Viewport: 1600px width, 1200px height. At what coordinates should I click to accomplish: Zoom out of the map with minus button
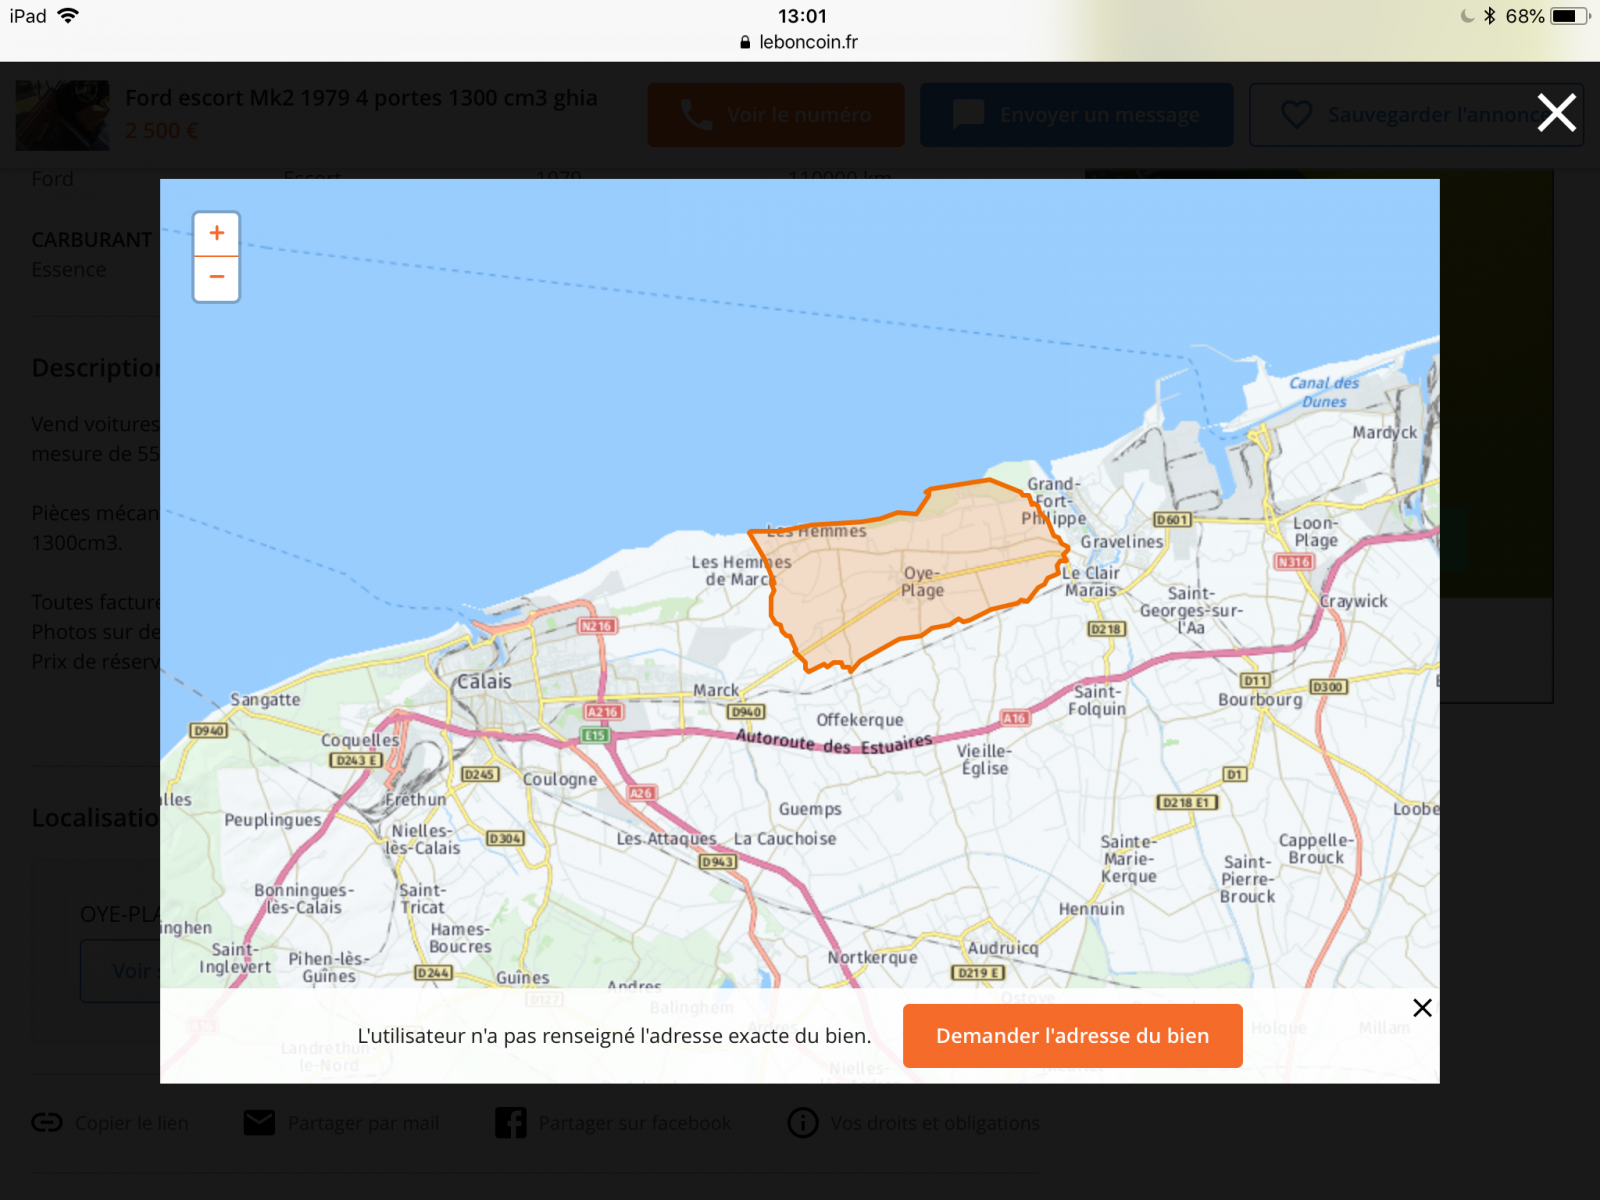point(216,278)
